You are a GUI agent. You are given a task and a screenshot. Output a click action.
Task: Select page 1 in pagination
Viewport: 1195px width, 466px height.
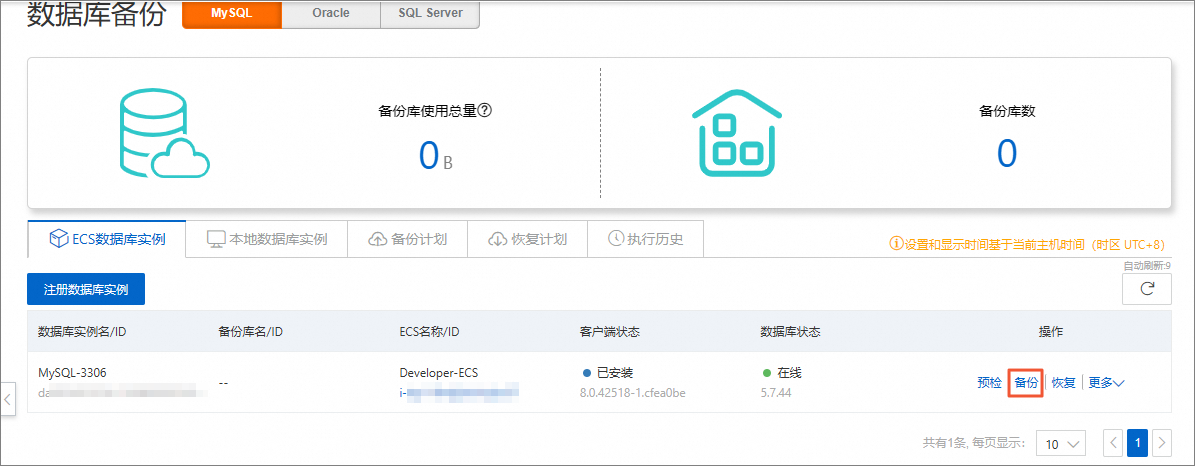pyautogui.click(x=1137, y=442)
